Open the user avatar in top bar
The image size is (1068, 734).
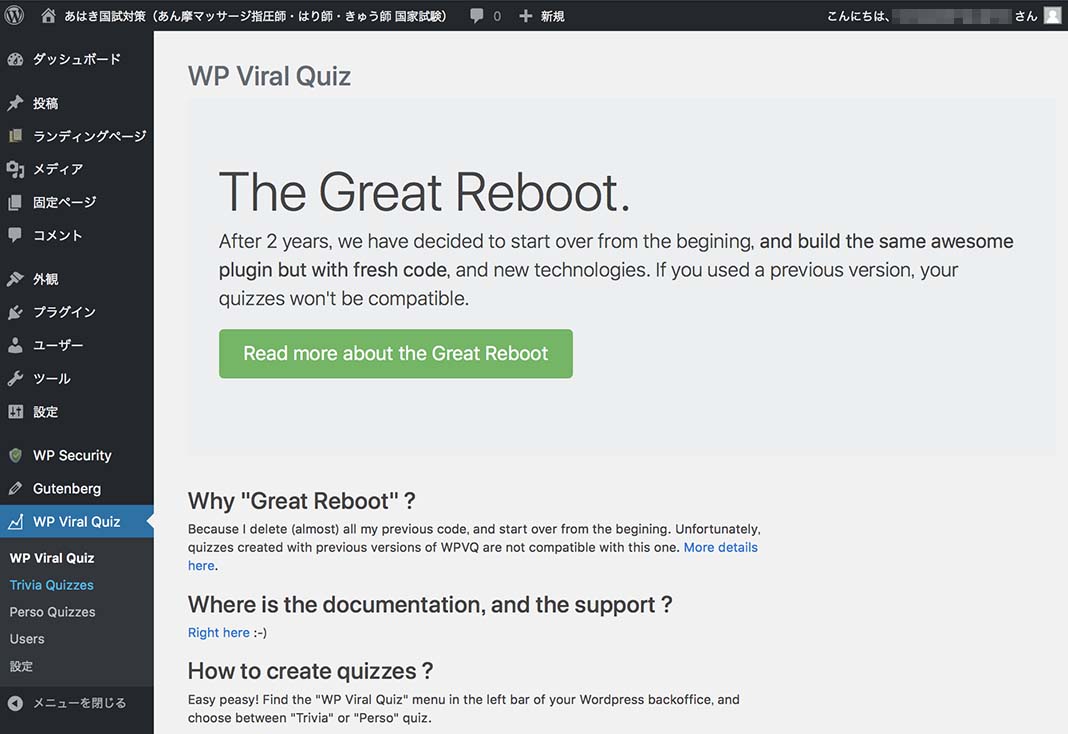click(x=1052, y=15)
